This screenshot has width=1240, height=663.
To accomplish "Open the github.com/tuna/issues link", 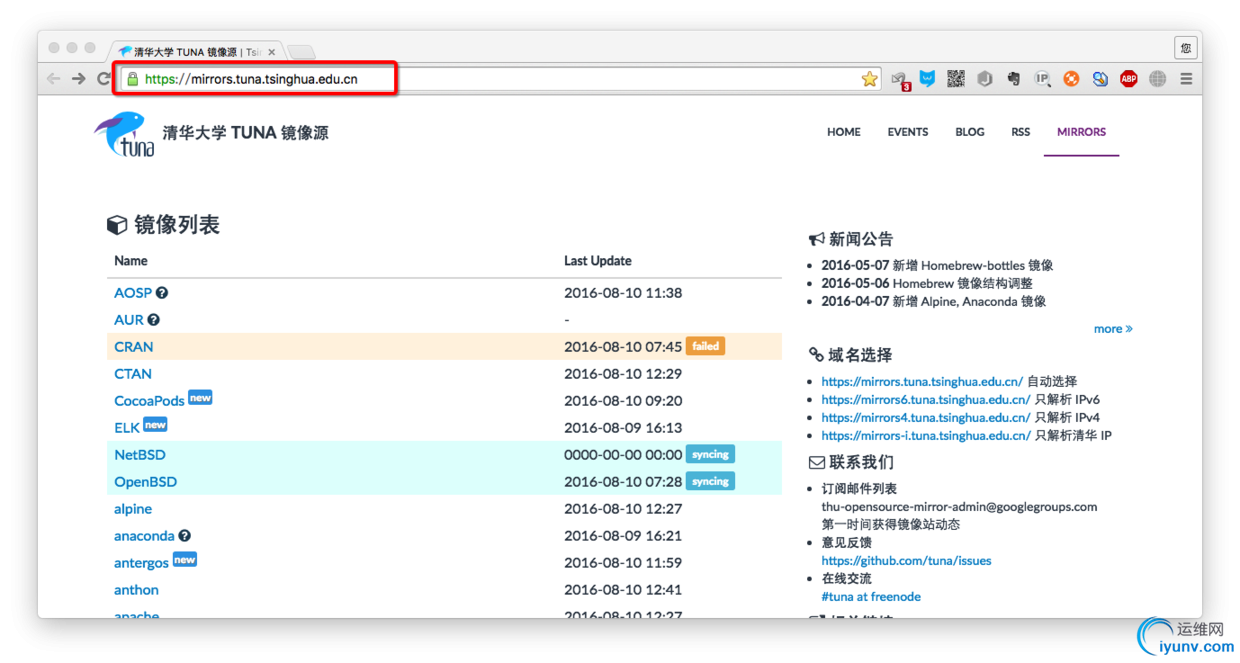I will click(906, 561).
